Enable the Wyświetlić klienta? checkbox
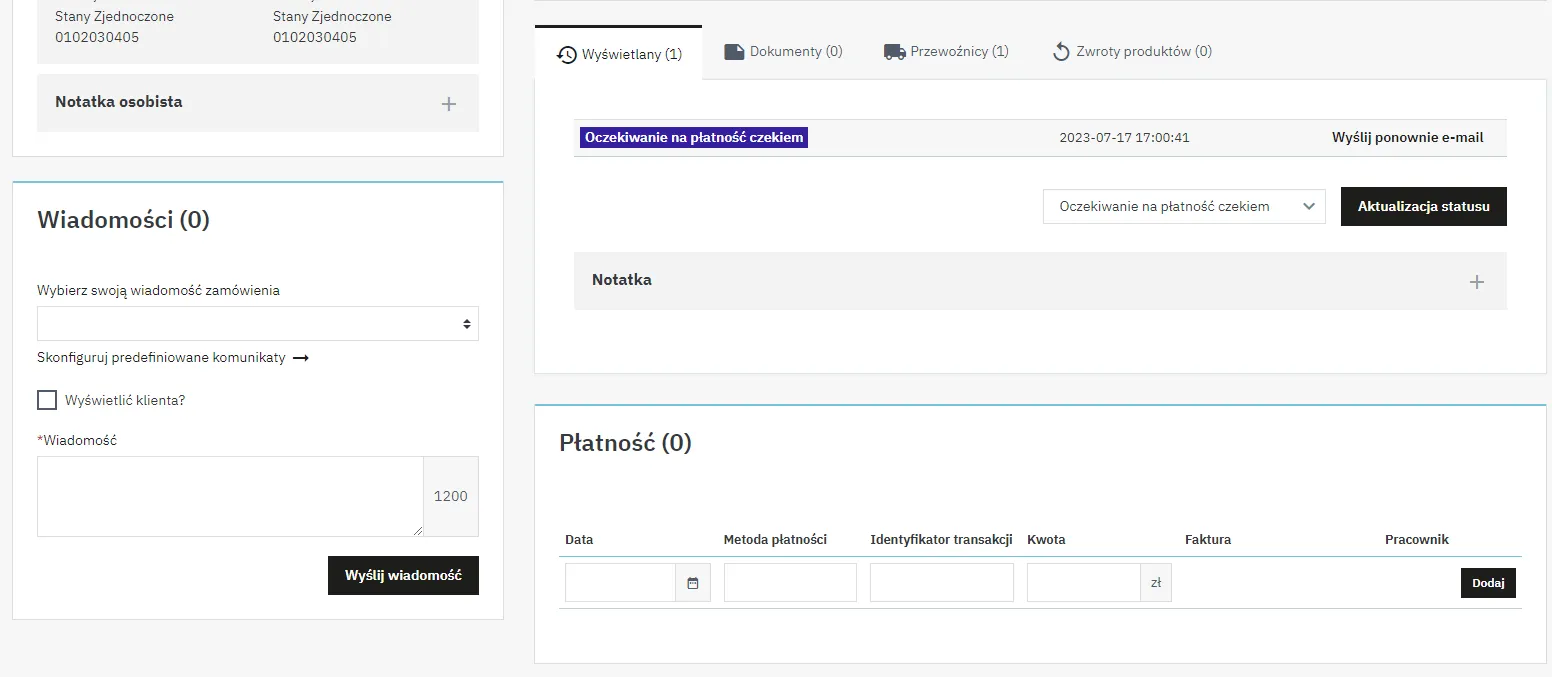1552x677 pixels. [x=47, y=400]
